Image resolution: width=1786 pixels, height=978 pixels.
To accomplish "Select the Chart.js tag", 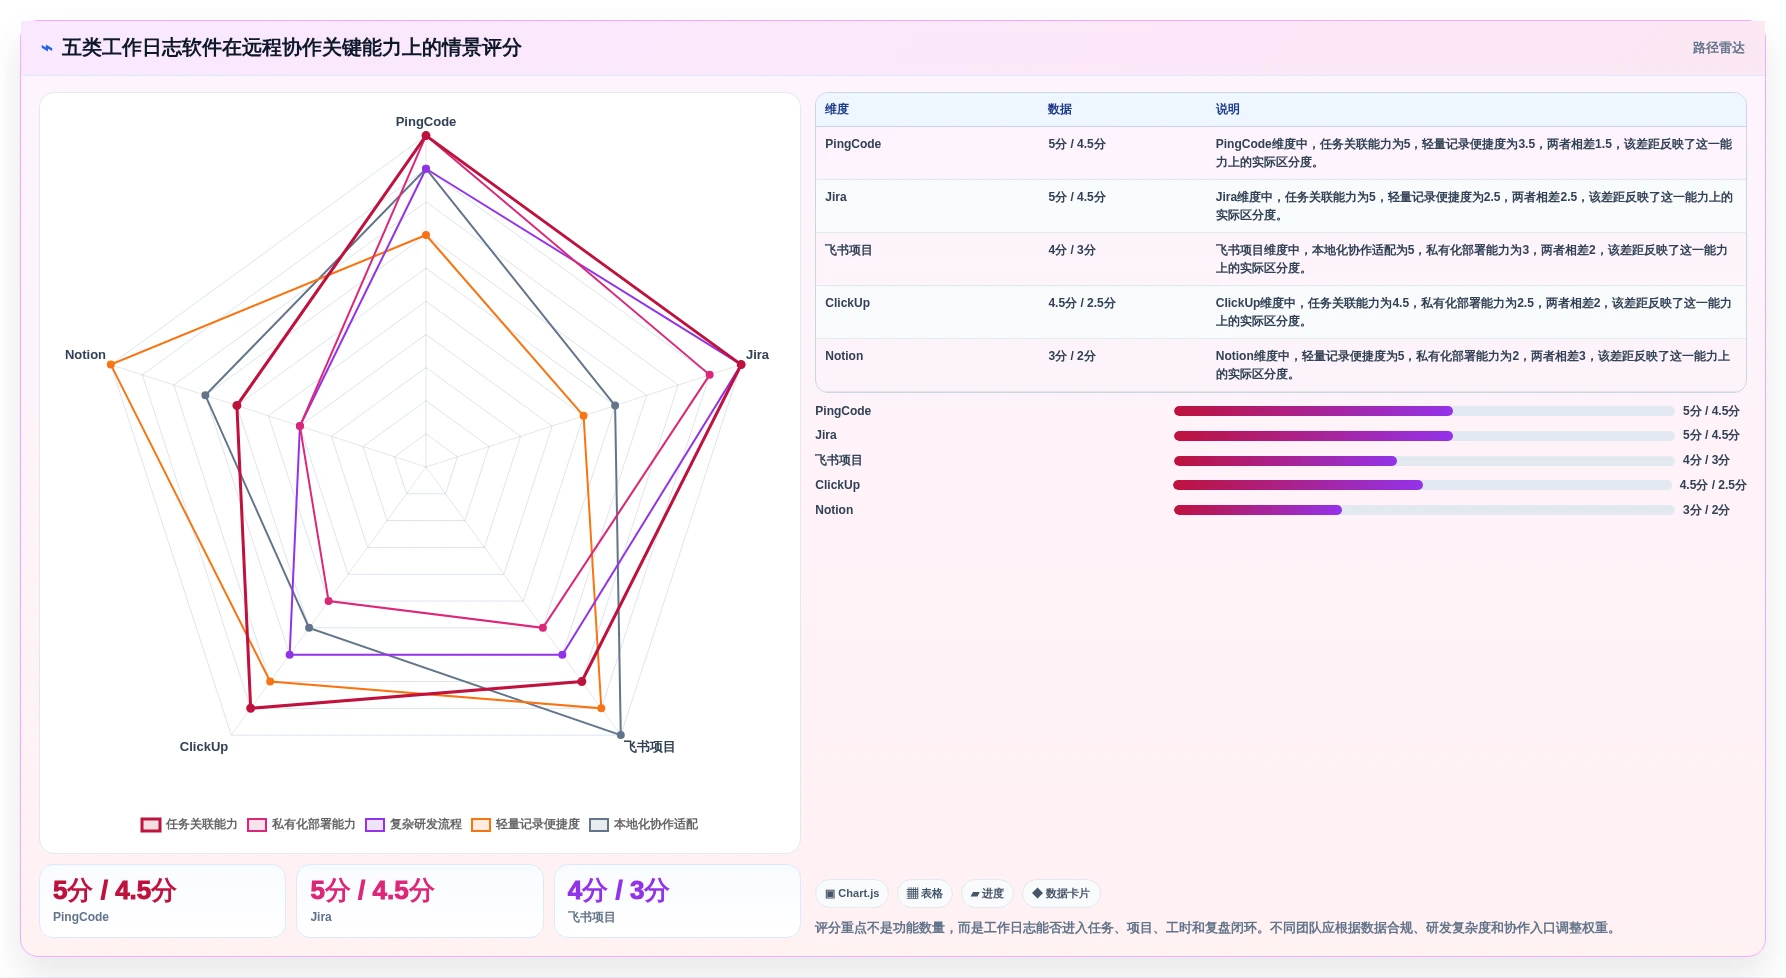I will point(852,894).
